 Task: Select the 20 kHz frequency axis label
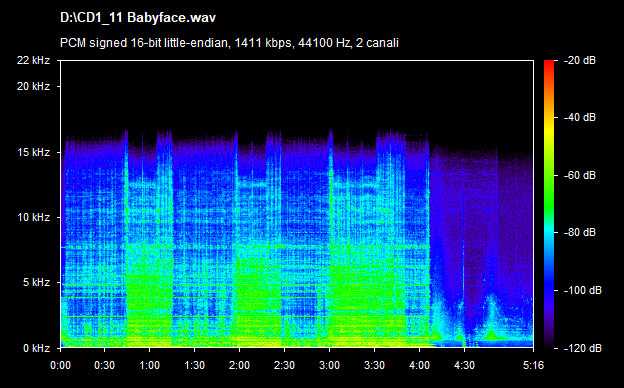pyautogui.click(x=33, y=86)
